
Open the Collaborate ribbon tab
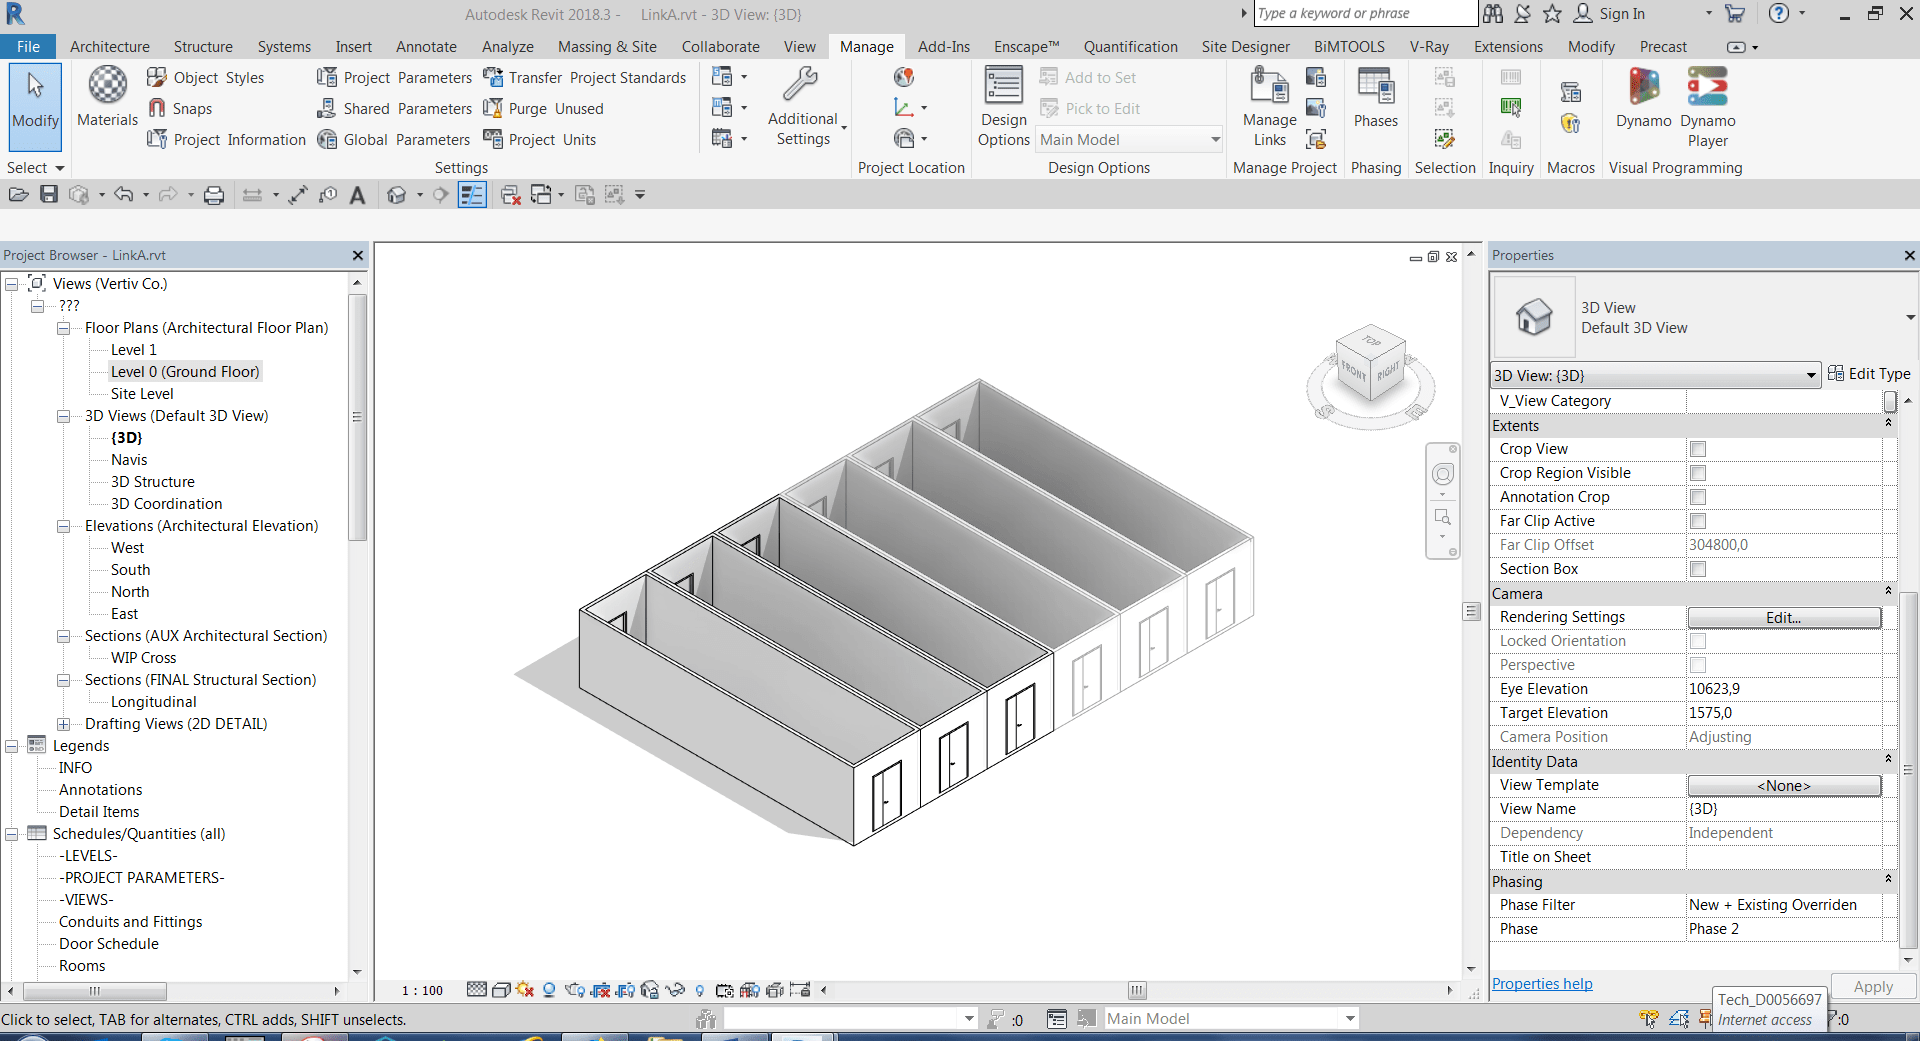coord(720,46)
